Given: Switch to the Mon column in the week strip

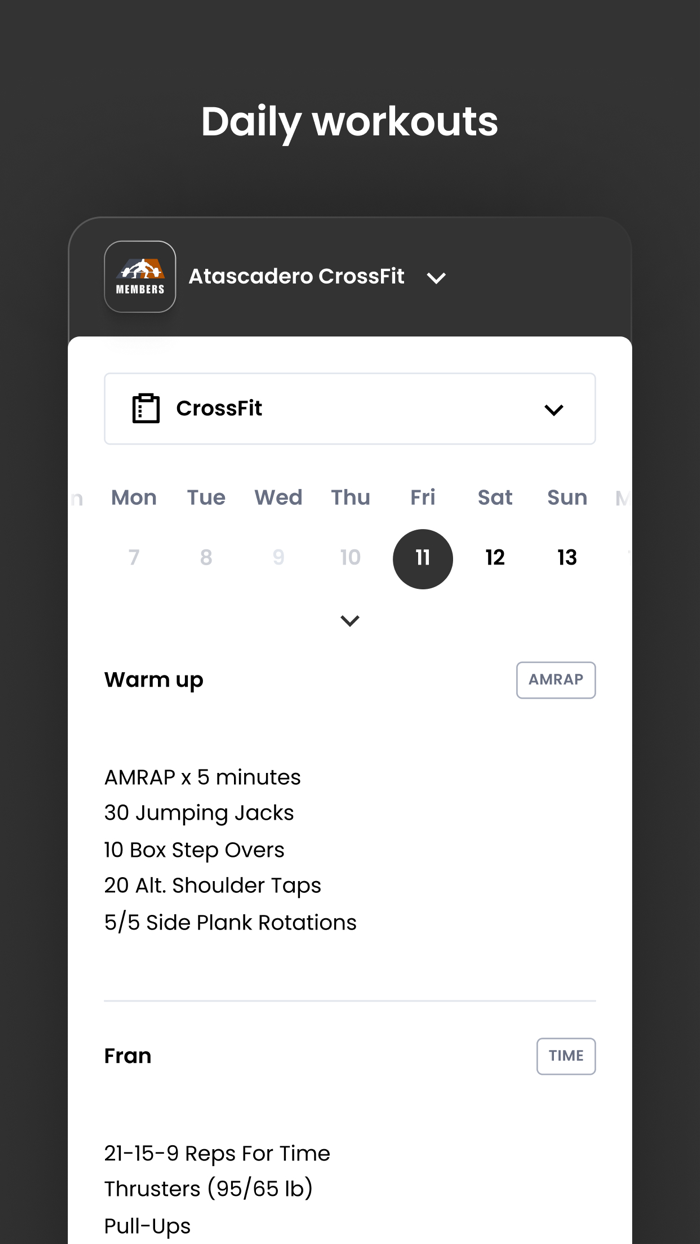Looking at the screenshot, I should pos(133,497).
